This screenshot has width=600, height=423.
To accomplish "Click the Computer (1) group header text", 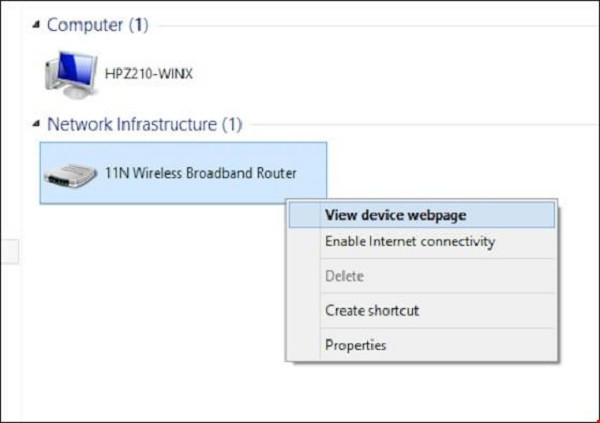I will click(97, 24).
